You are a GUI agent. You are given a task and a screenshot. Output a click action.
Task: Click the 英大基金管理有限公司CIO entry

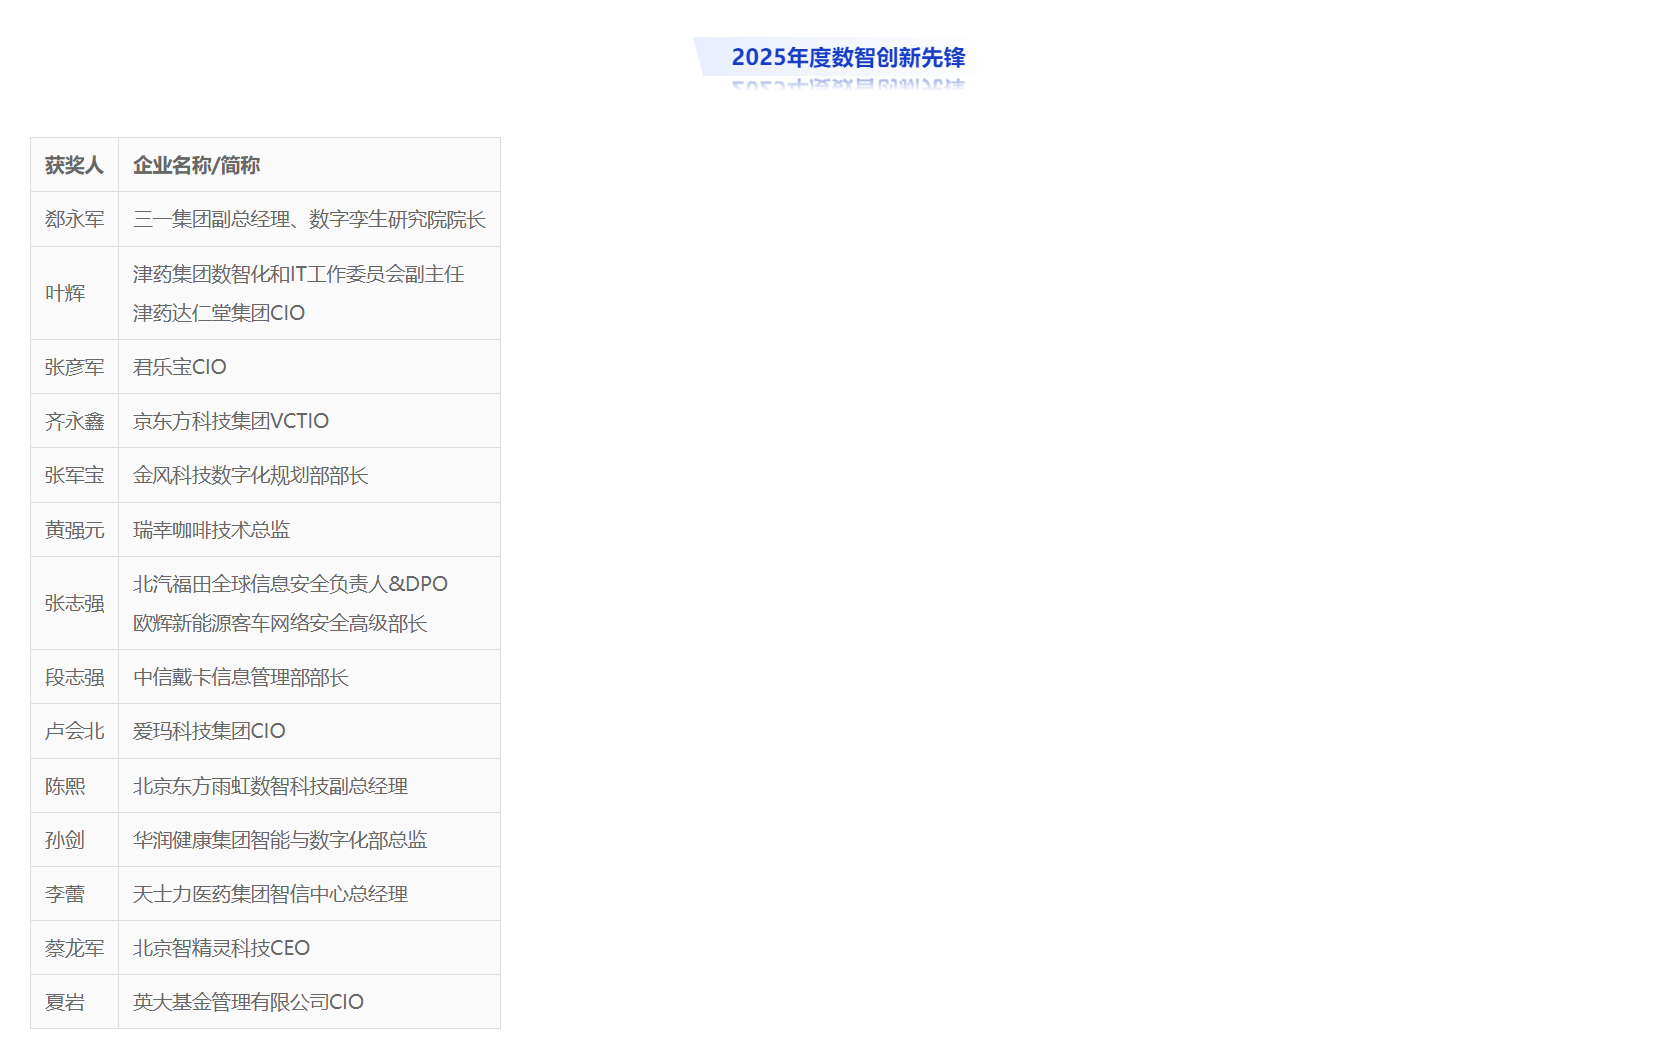248,1002
